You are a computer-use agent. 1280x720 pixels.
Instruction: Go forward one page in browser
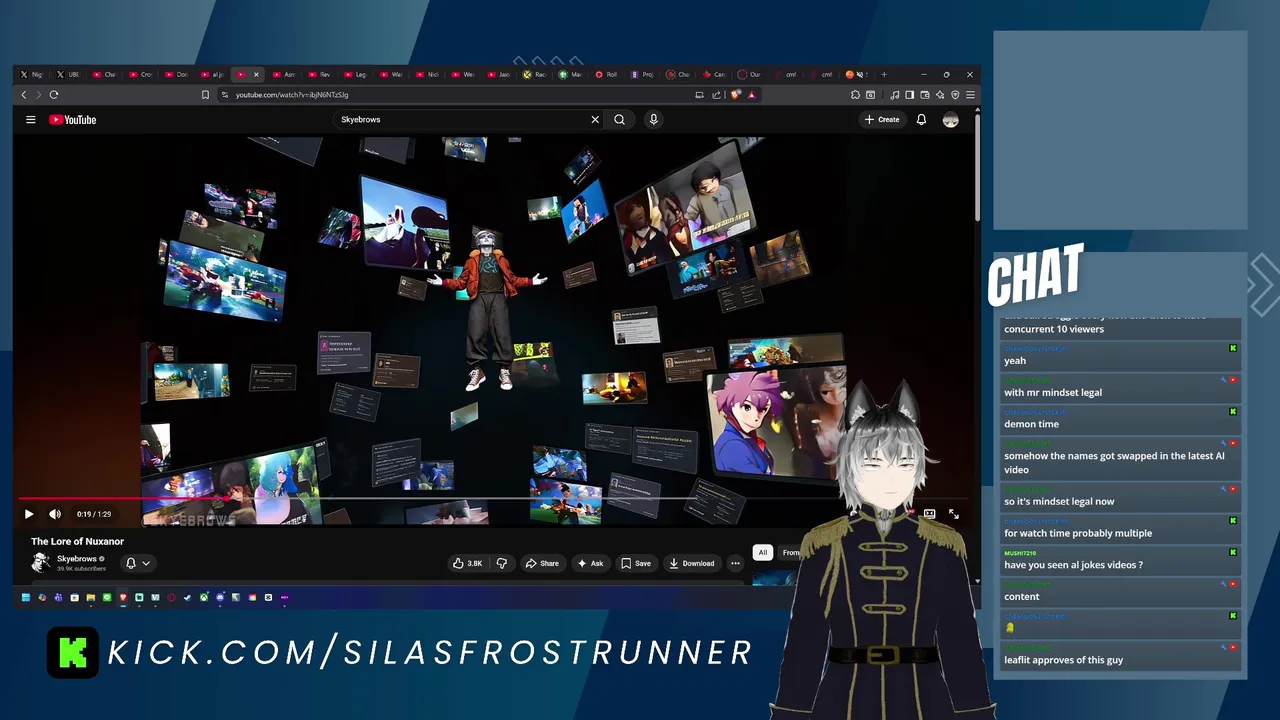tap(39, 95)
